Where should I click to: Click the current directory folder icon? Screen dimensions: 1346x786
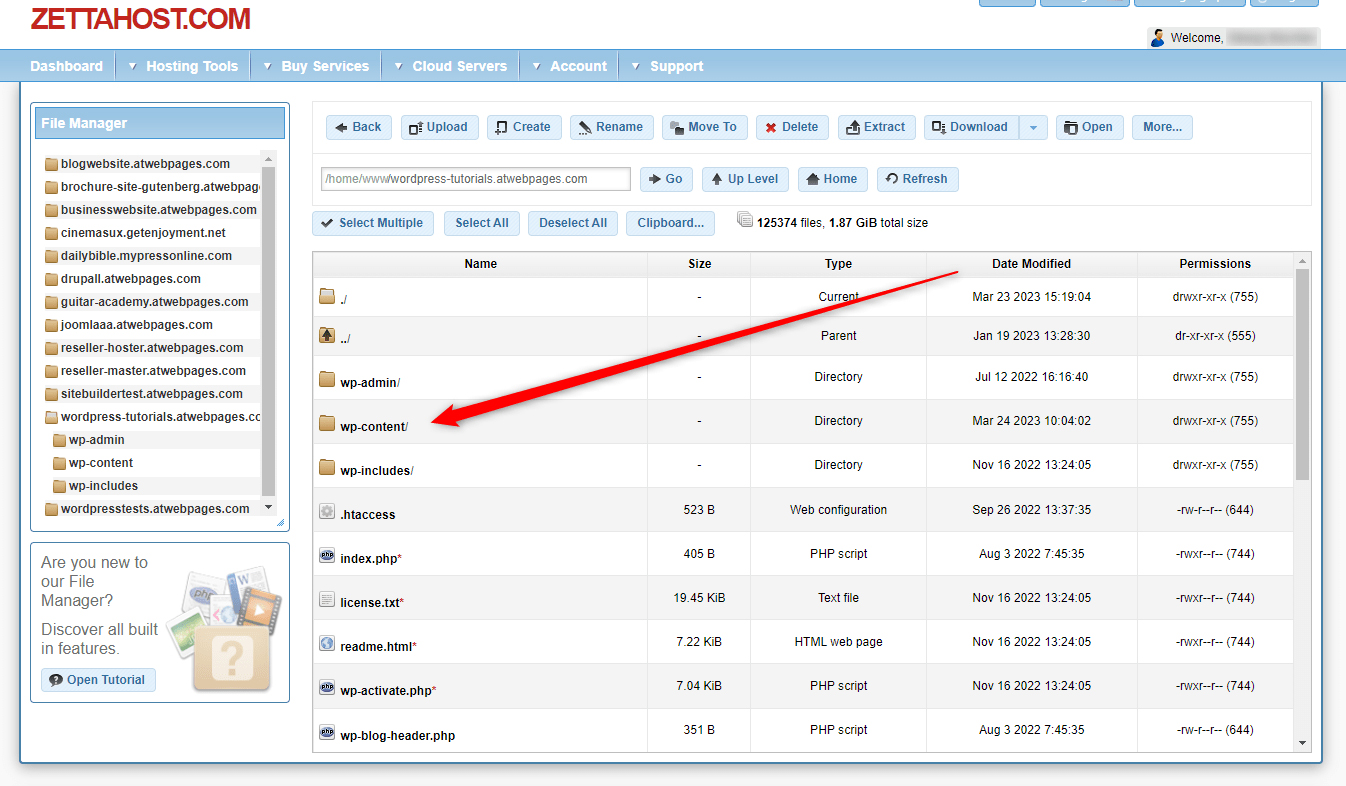click(327, 296)
